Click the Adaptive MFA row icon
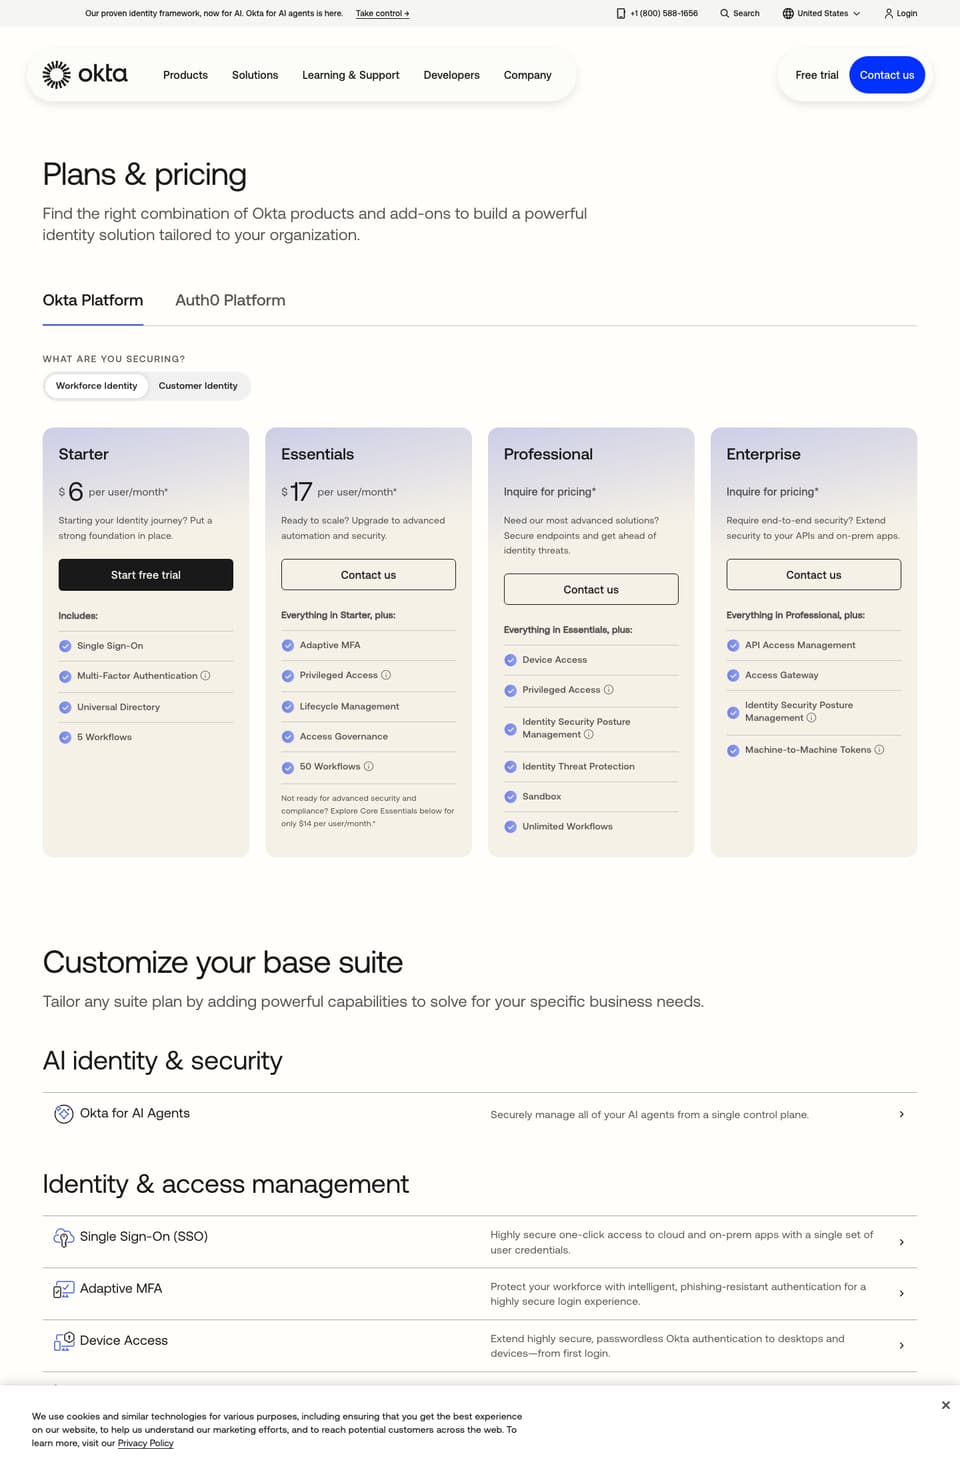 (x=63, y=1289)
